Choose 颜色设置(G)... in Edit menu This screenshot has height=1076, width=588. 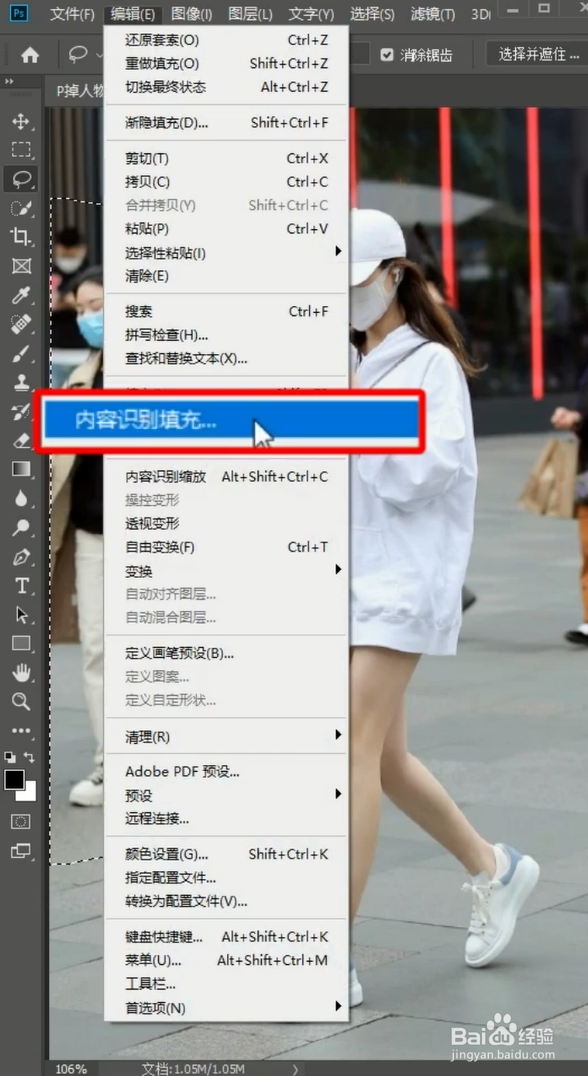click(226, 854)
